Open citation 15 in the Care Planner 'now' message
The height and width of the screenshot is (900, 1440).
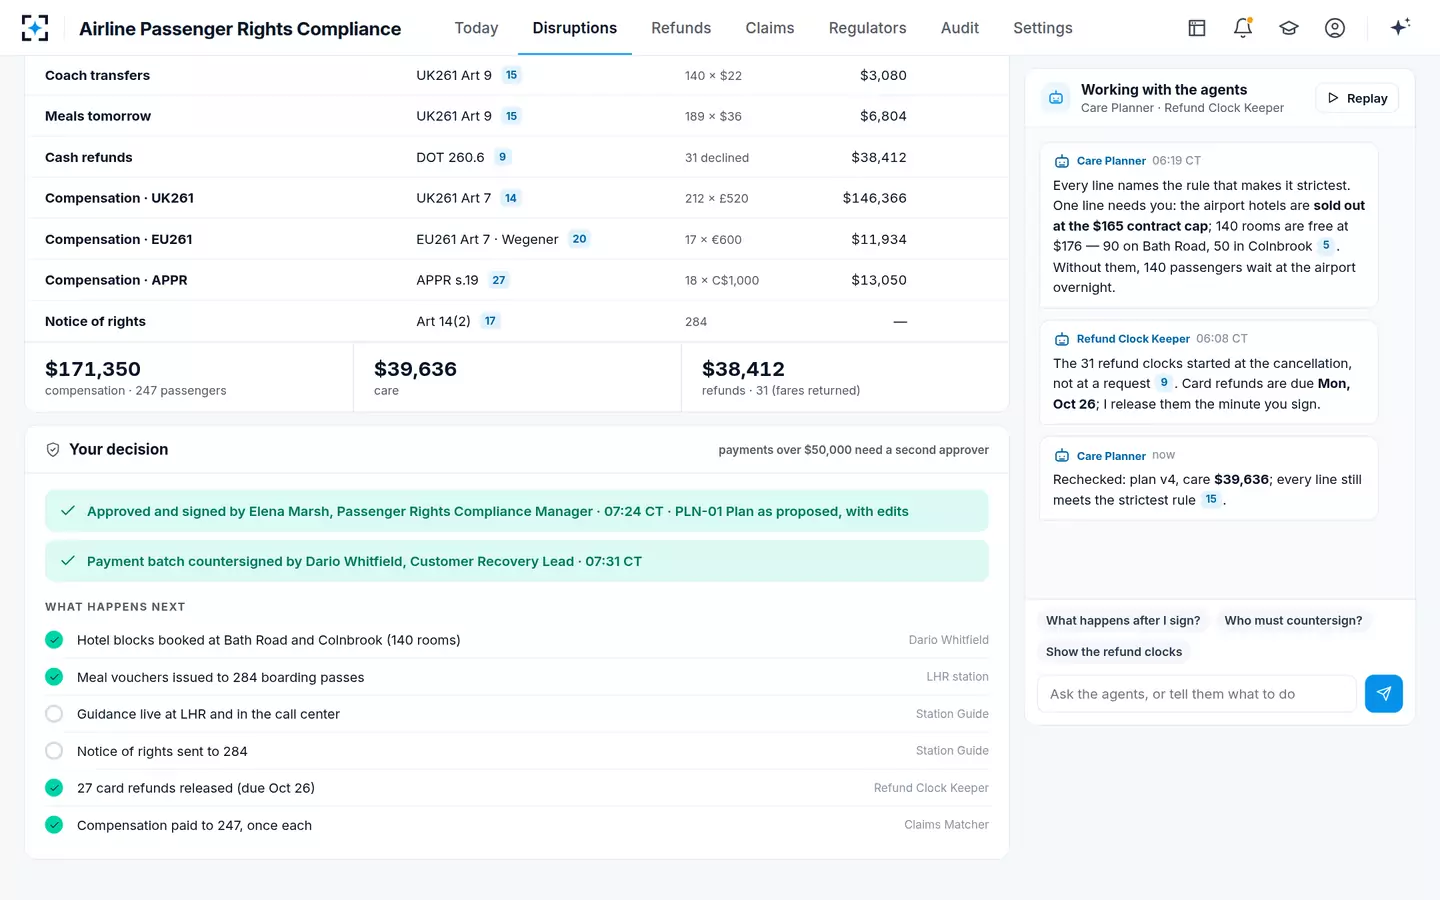coord(1211,499)
